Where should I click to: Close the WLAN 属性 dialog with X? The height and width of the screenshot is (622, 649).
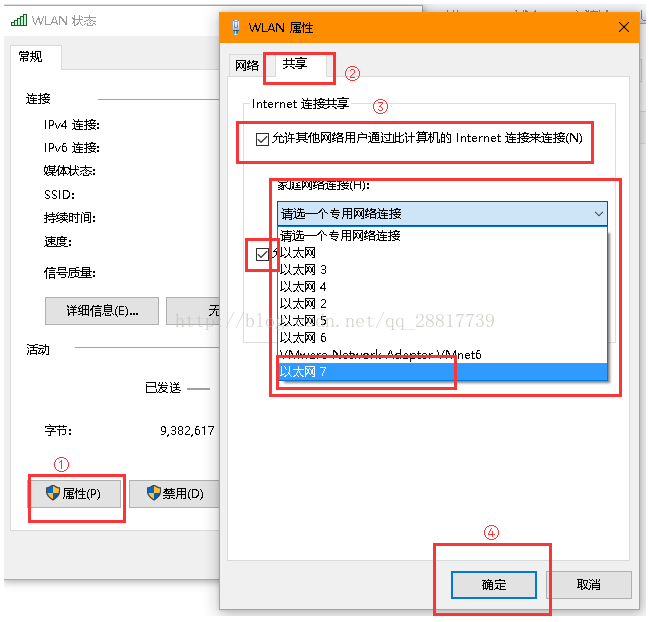click(x=624, y=27)
